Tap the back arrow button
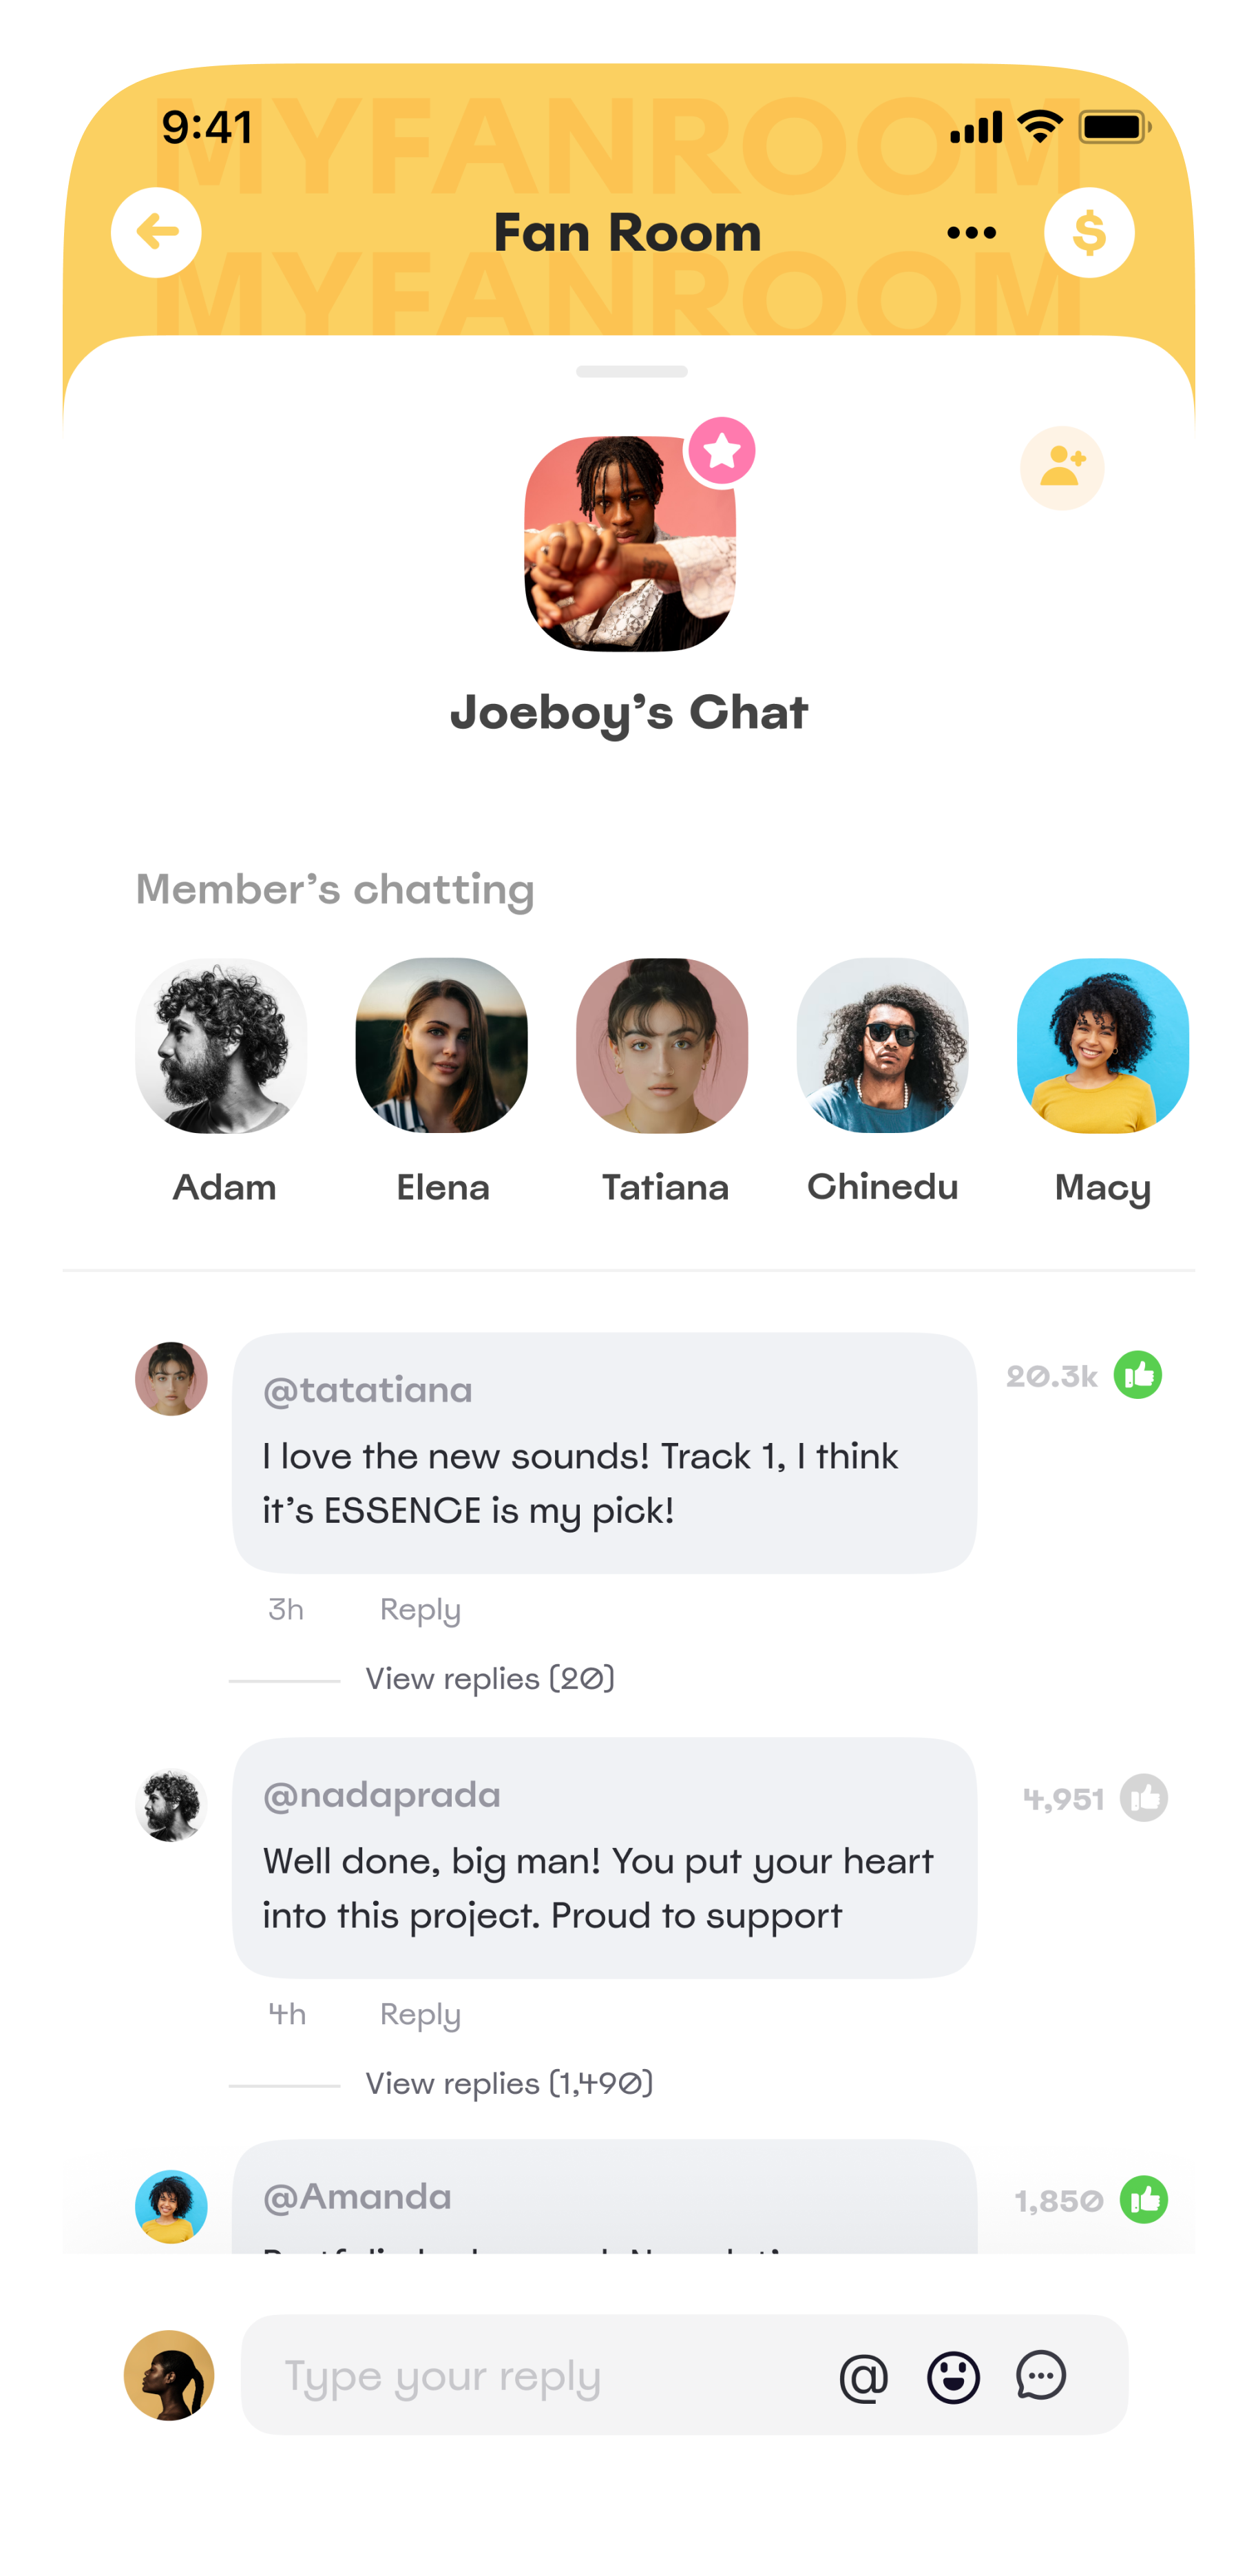 click(156, 233)
